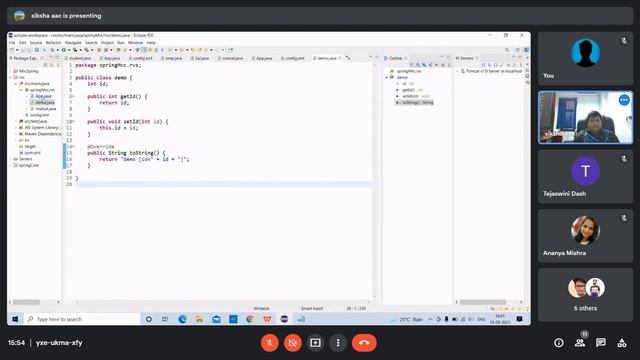Screen dimensions: 640x360
Task: Show hidden editor tabs overflow list
Action: pyautogui.click(x=348, y=58)
